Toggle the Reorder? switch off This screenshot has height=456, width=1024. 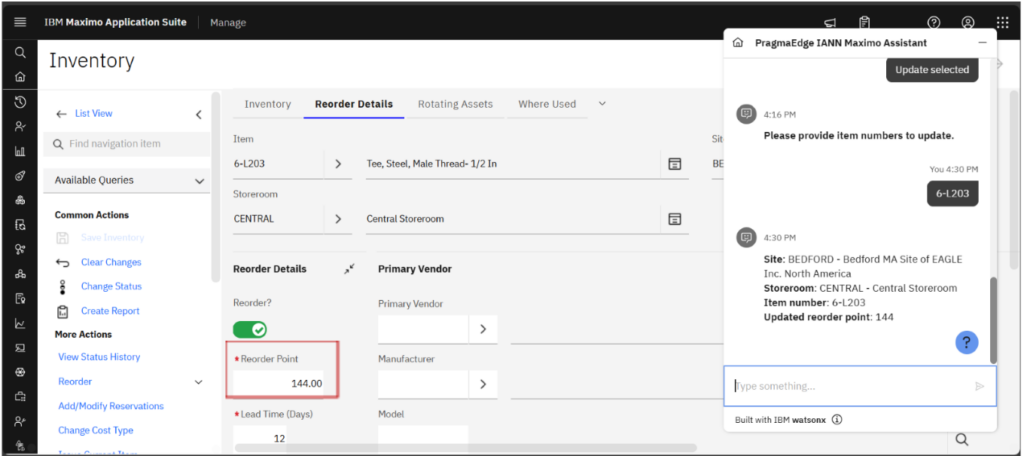pyautogui.click(x=249, y=330)
